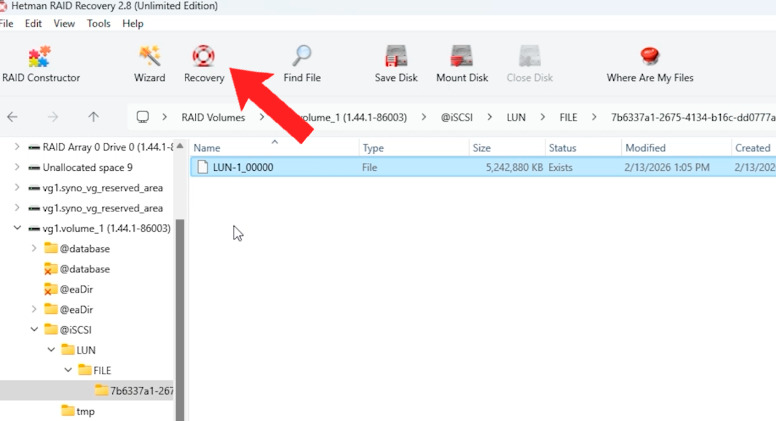The width and height of the screenshot is (776, 421).
Task: Open the Help menu
Action: (133, 23)
